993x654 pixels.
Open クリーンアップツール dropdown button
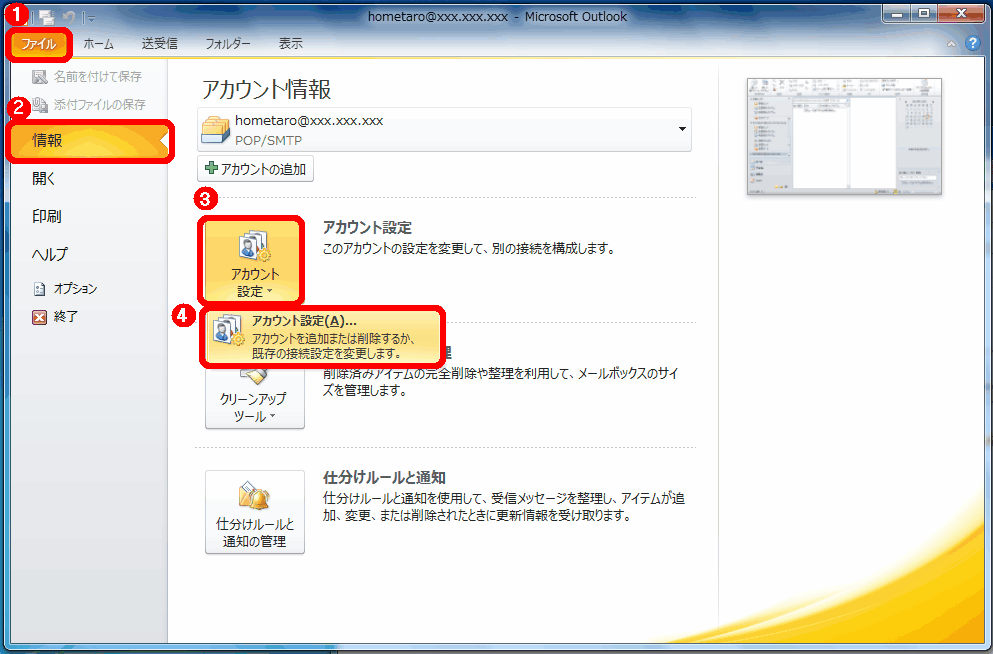click(254, 398)
